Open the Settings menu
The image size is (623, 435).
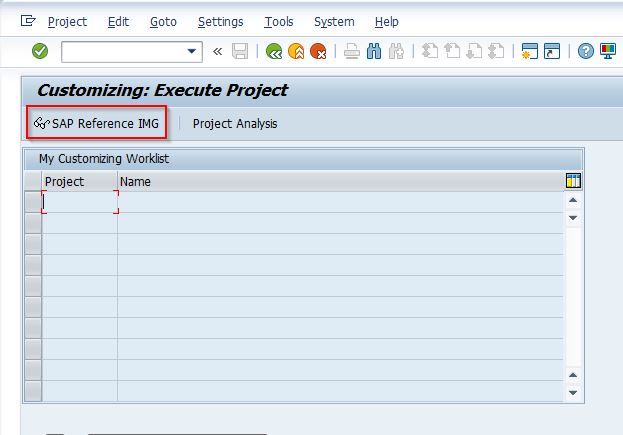(221, 21)
